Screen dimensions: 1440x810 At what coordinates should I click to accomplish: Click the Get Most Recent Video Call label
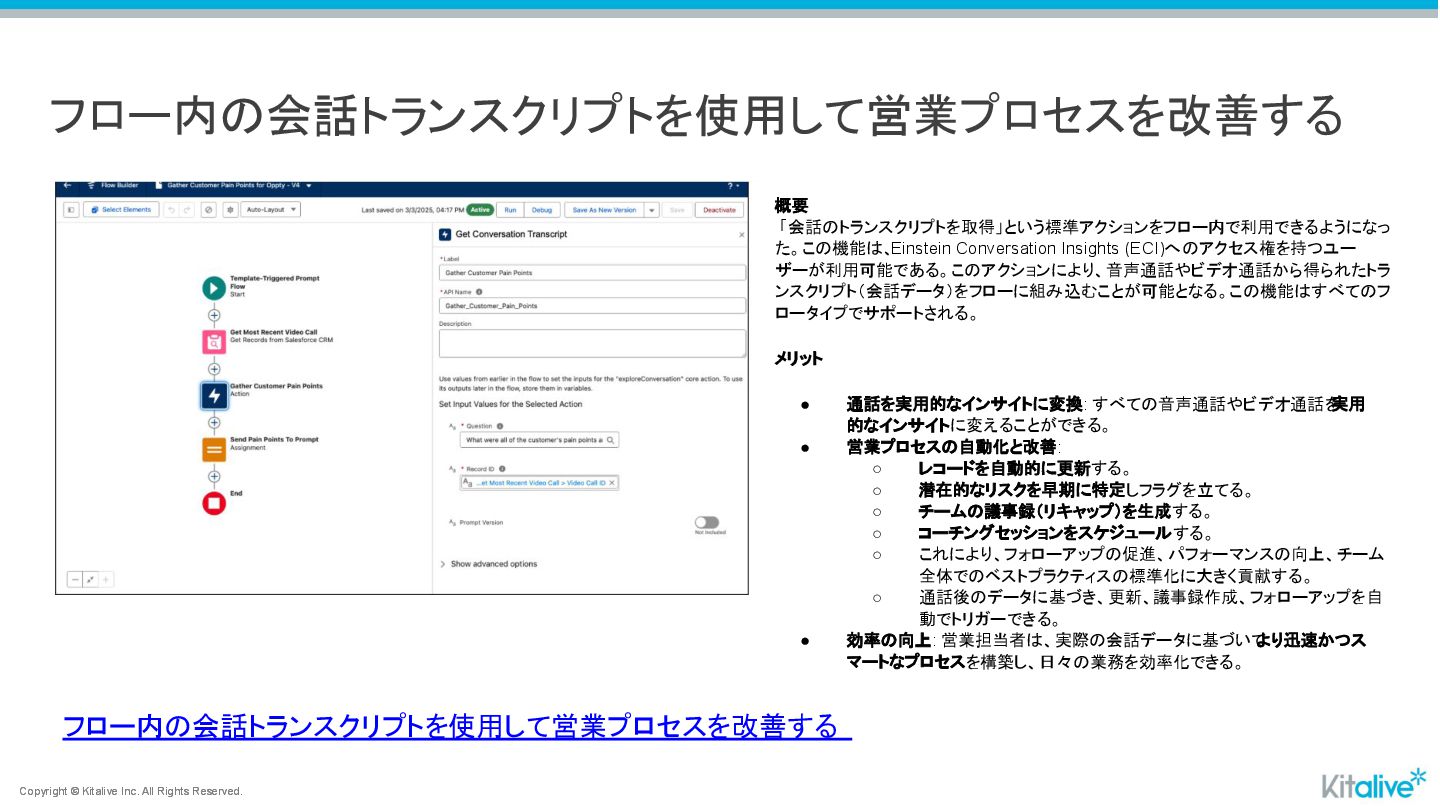pyautogui.click(x=273, y=332)
